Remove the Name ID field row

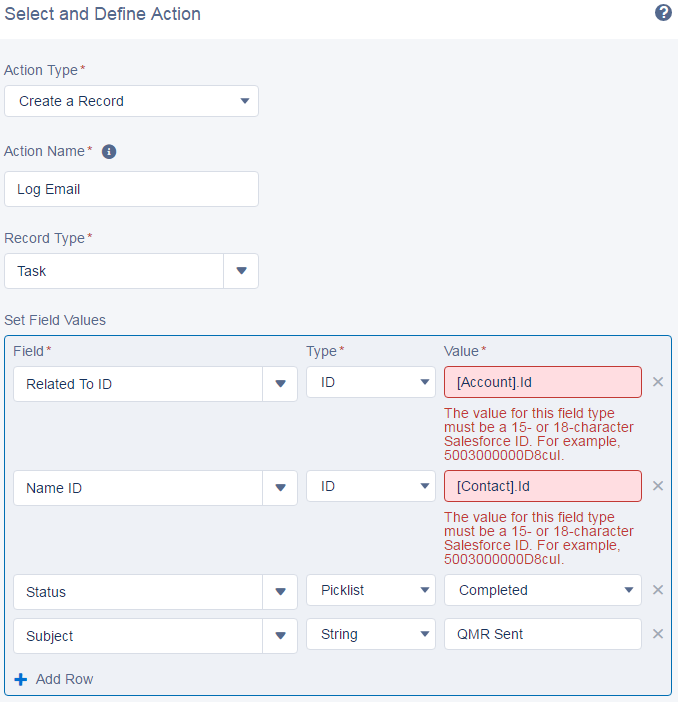tap(658, 486)
